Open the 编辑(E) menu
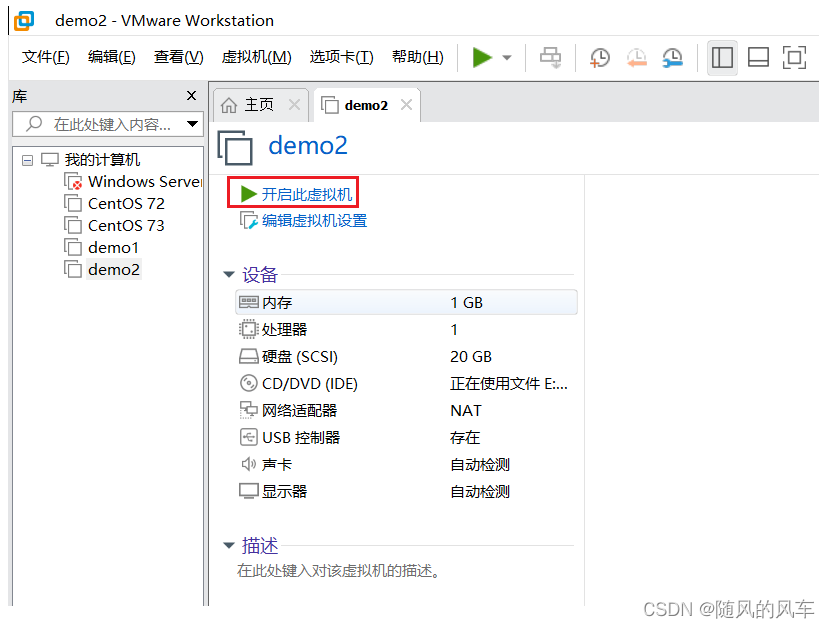Viewport: 830px width, 628px height. pyautogui.click(x=112, y=57)
